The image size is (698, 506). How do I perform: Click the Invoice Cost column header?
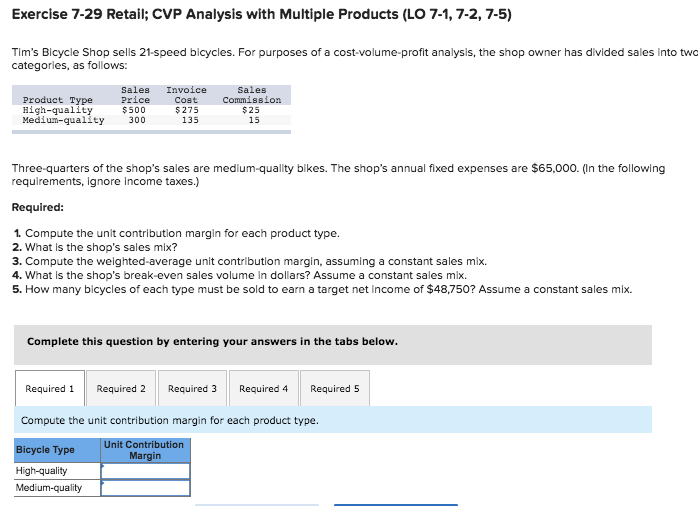tap(186, 95)
